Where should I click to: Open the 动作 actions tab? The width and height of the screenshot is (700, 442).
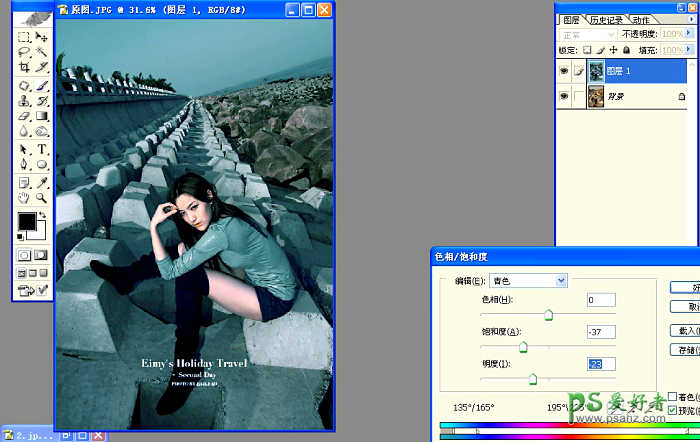(x=641, y=19)
